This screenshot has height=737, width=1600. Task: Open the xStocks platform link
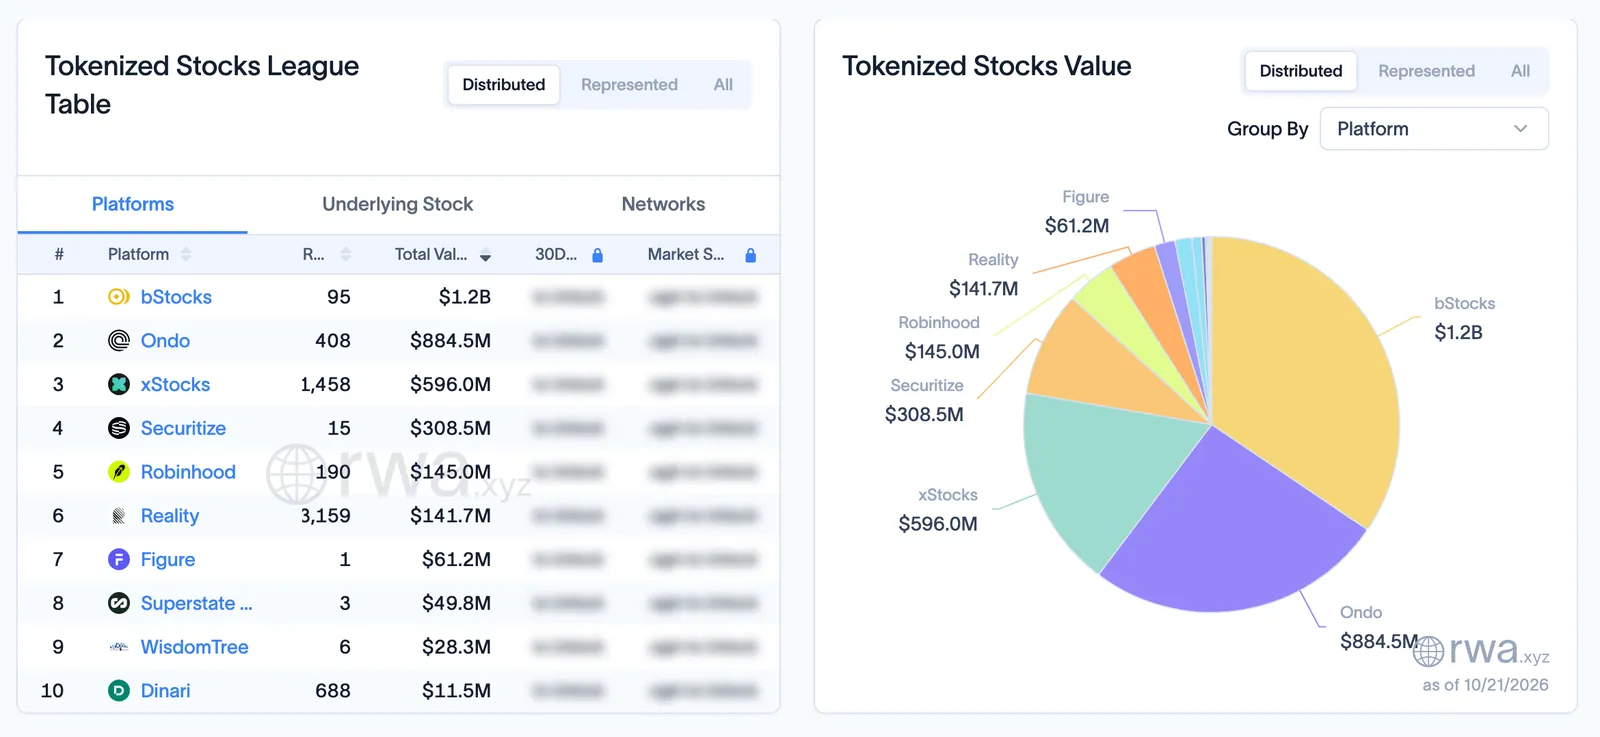tap(175, 385)
